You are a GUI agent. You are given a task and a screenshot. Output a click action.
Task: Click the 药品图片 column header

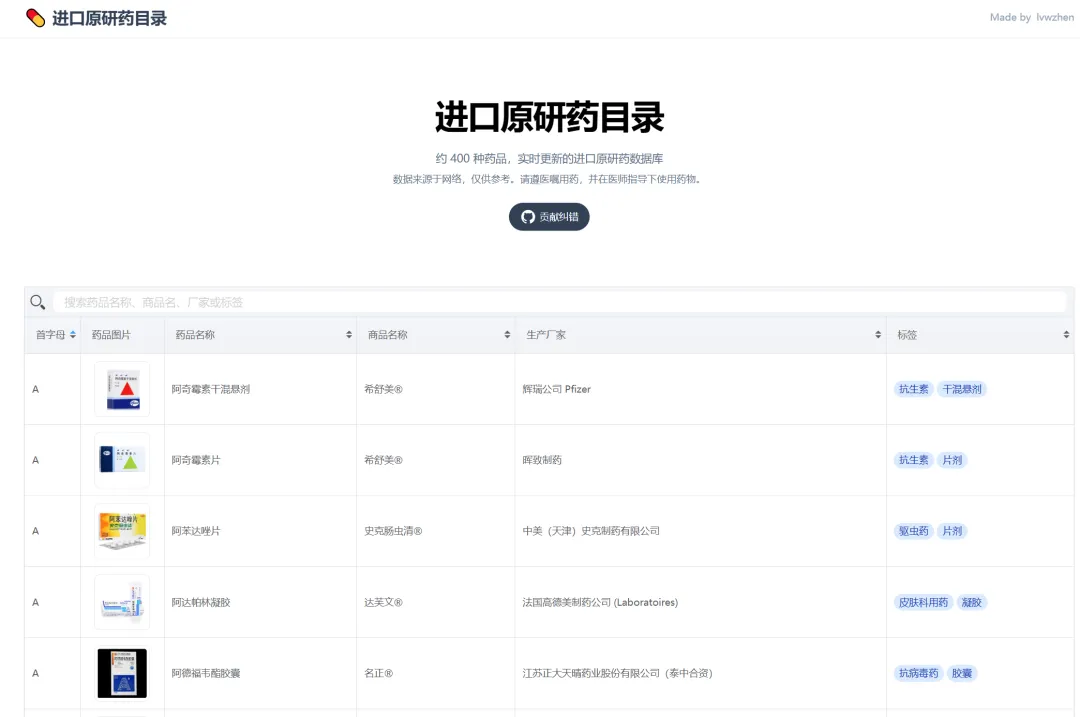[111, 335]
